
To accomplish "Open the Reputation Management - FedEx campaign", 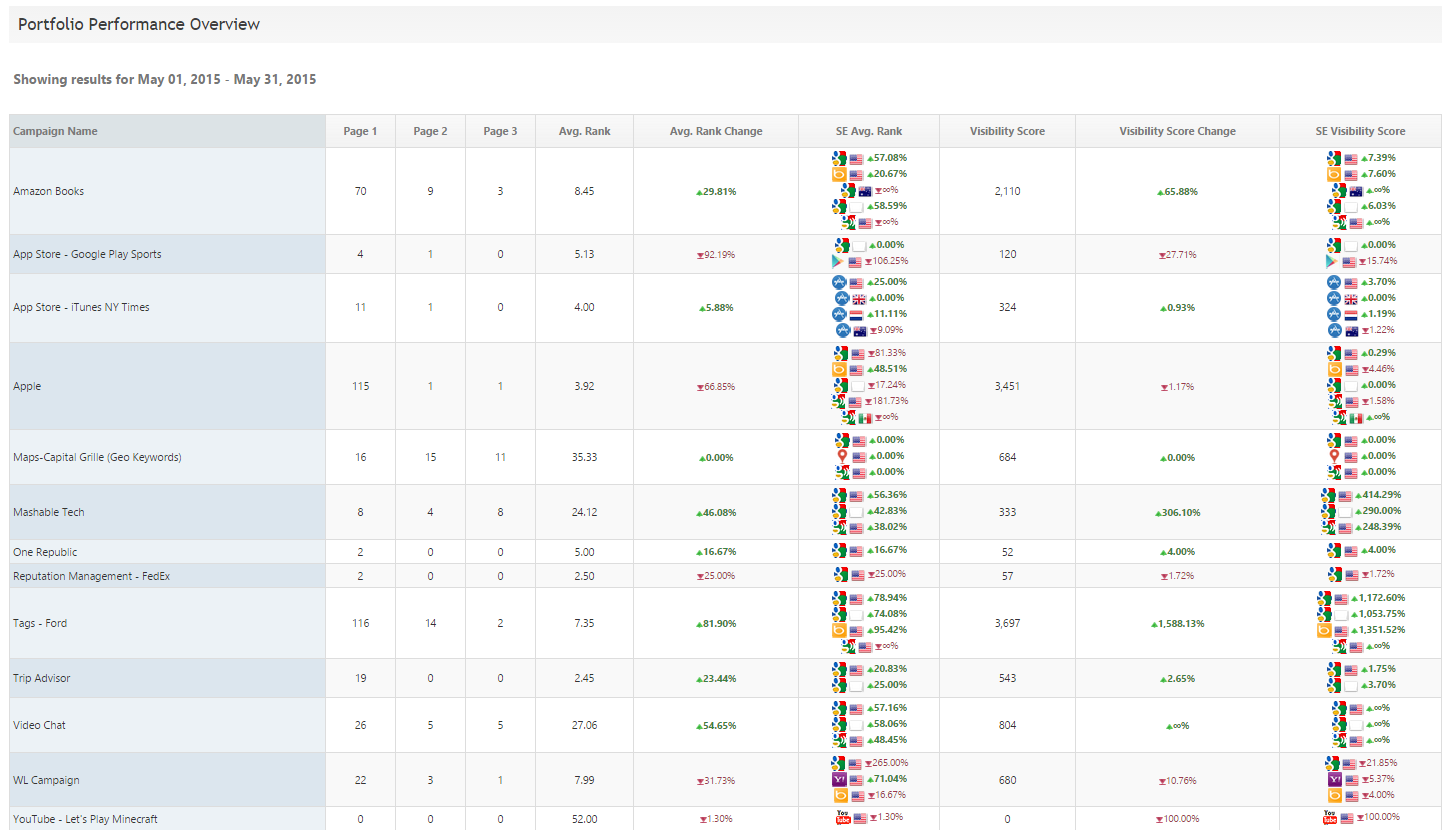I will point(91,576).
